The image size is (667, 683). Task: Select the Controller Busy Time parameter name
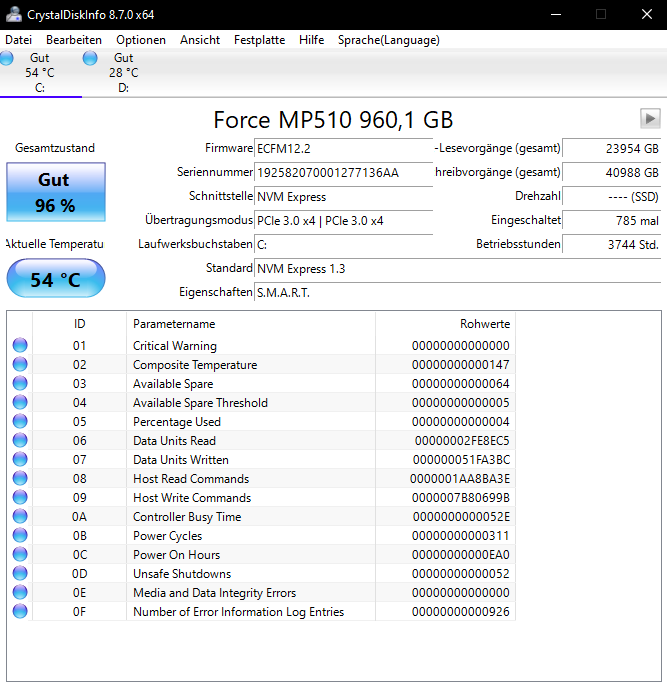(x=187, y=517)
